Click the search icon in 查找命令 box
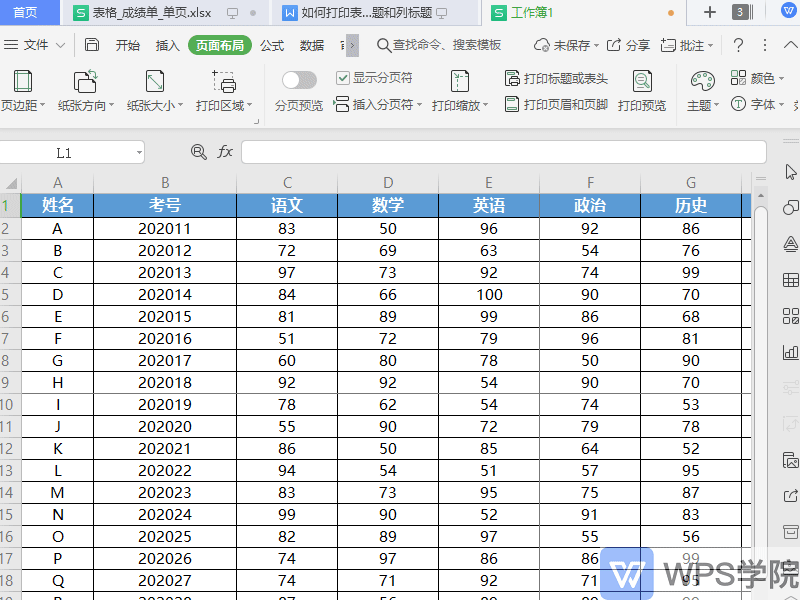The image size is (800, 600). [384, 45]
